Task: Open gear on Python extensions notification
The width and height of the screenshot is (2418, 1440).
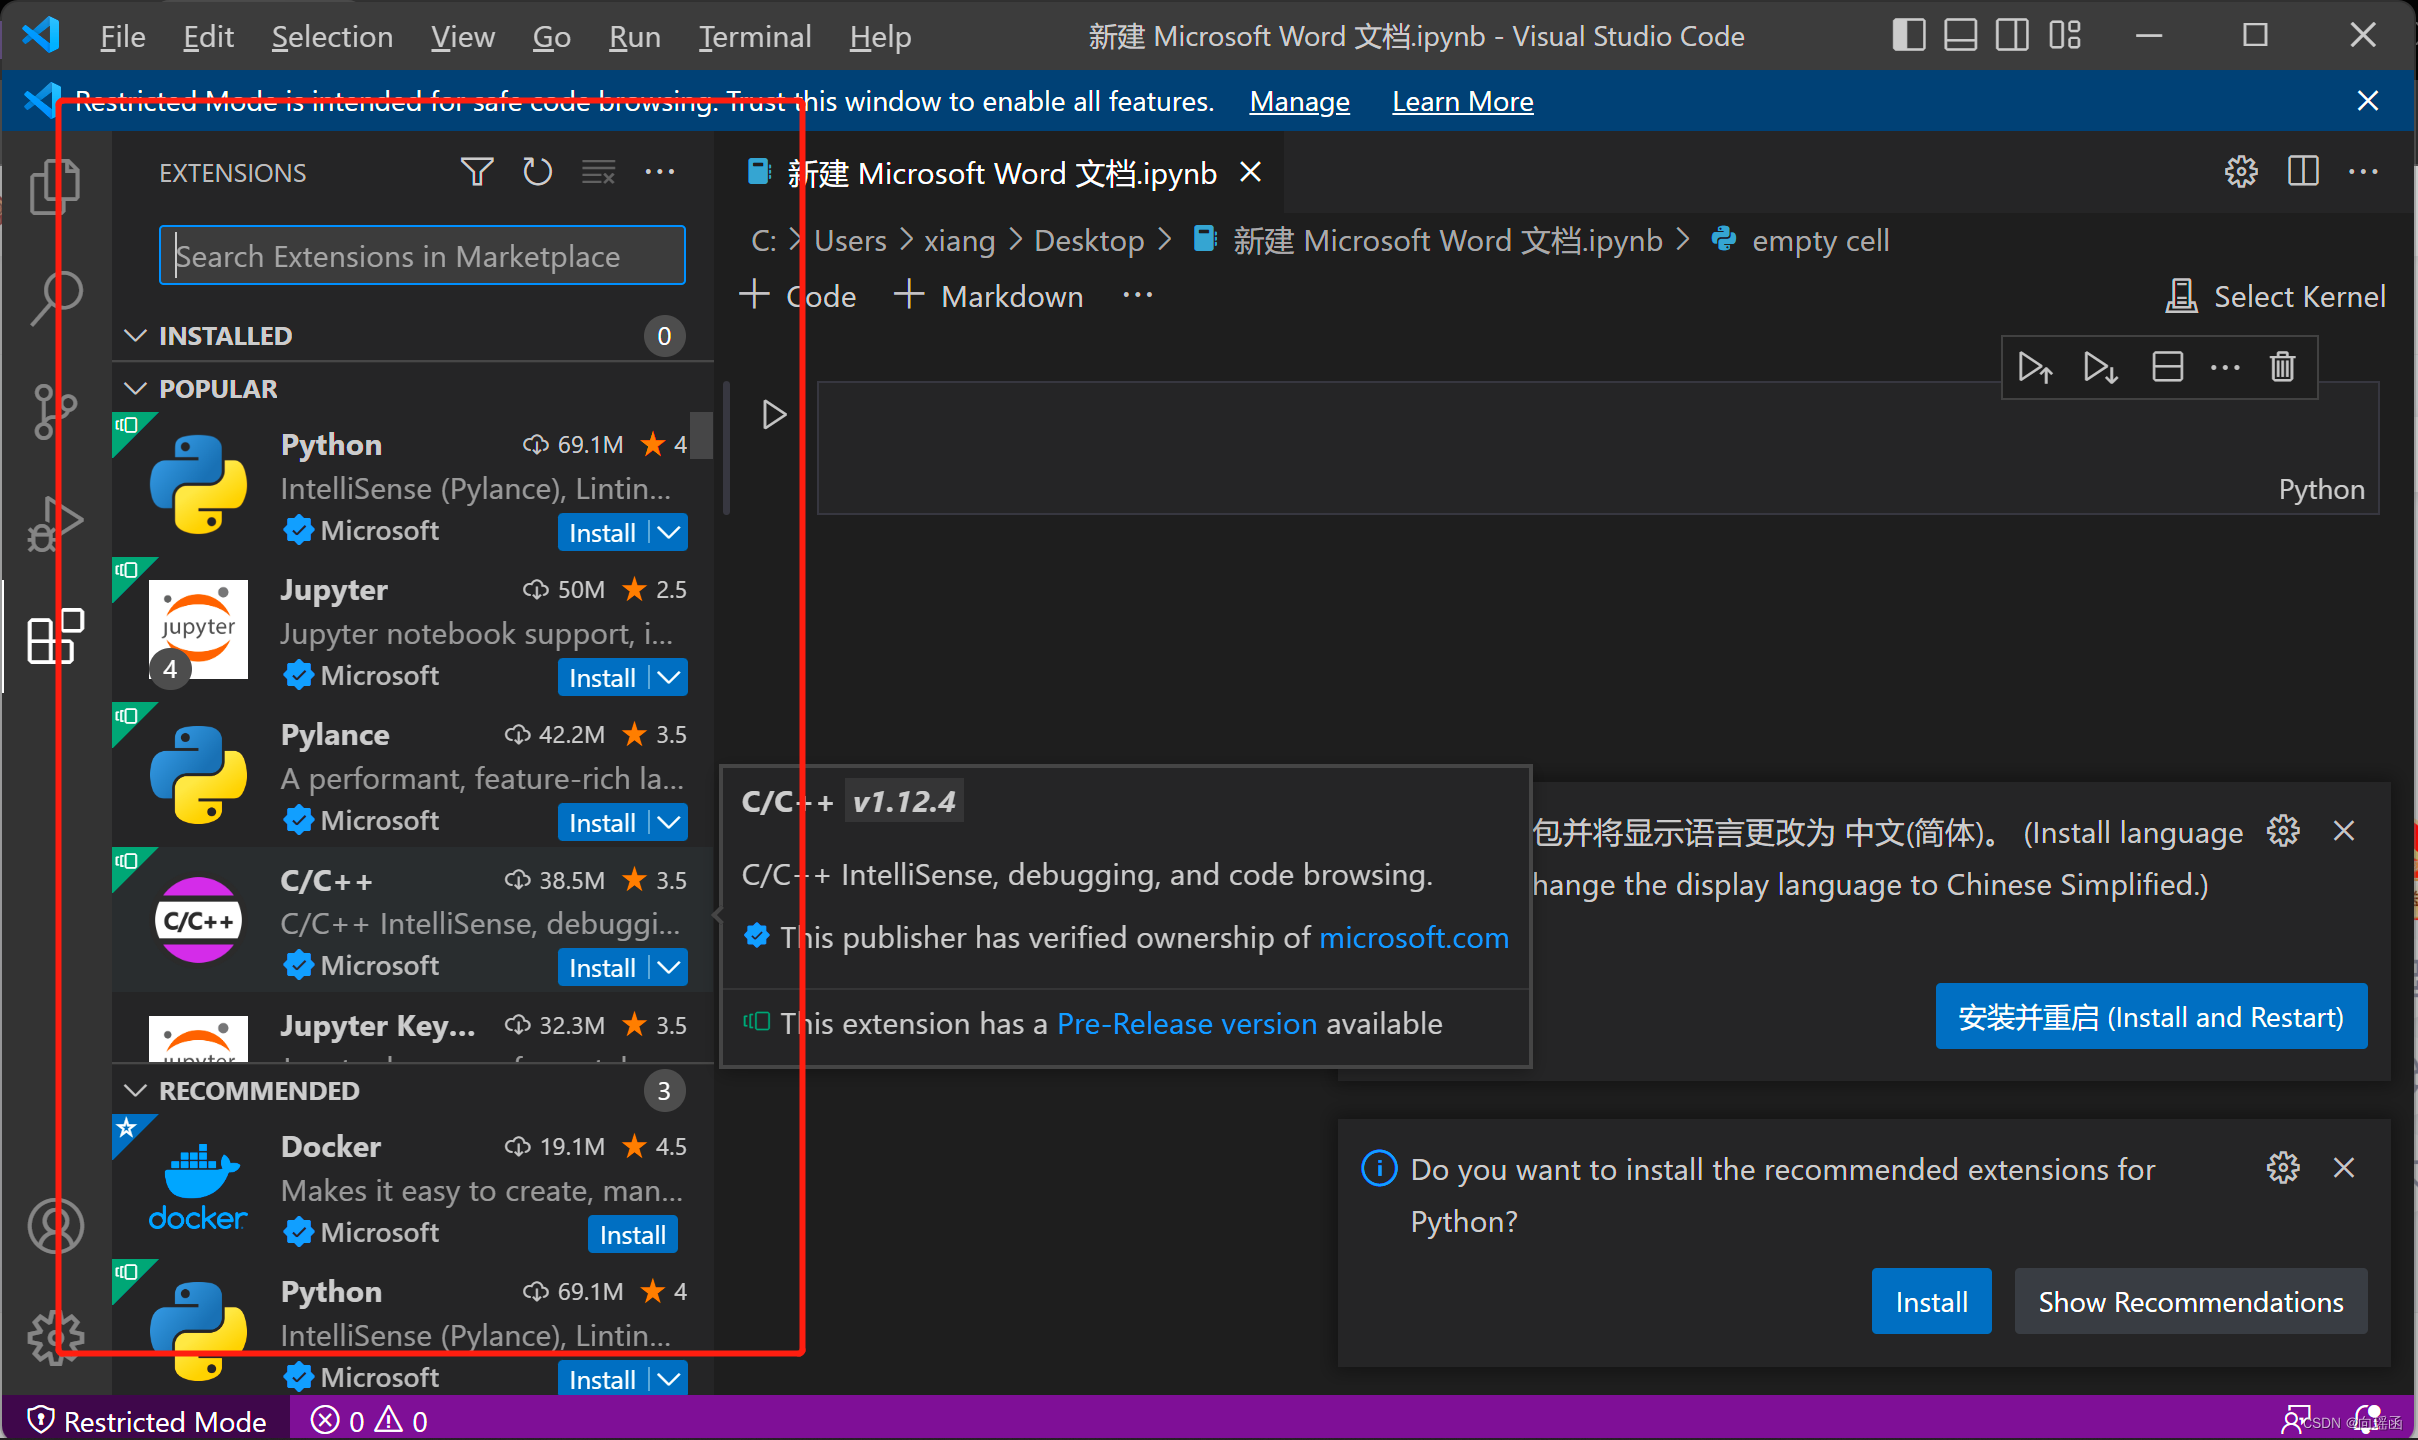Action: pos(2283,1168)
